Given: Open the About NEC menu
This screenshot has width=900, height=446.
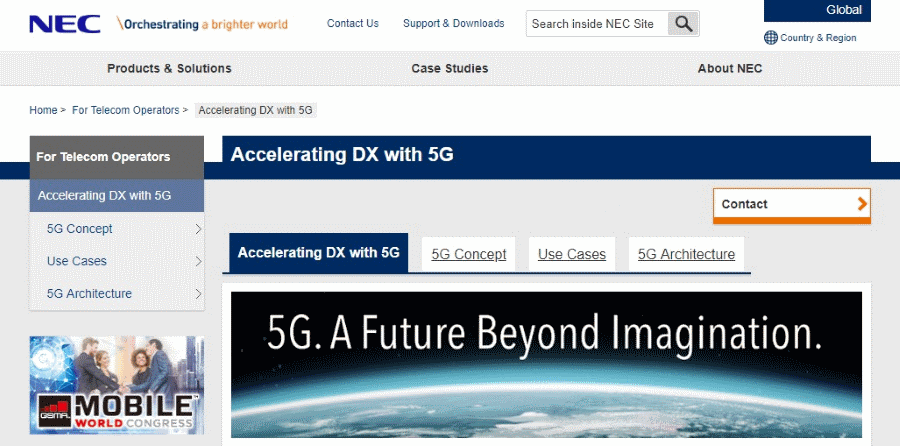Looking at the screenshot, I should pyautogui.click(x=730, y=68).
